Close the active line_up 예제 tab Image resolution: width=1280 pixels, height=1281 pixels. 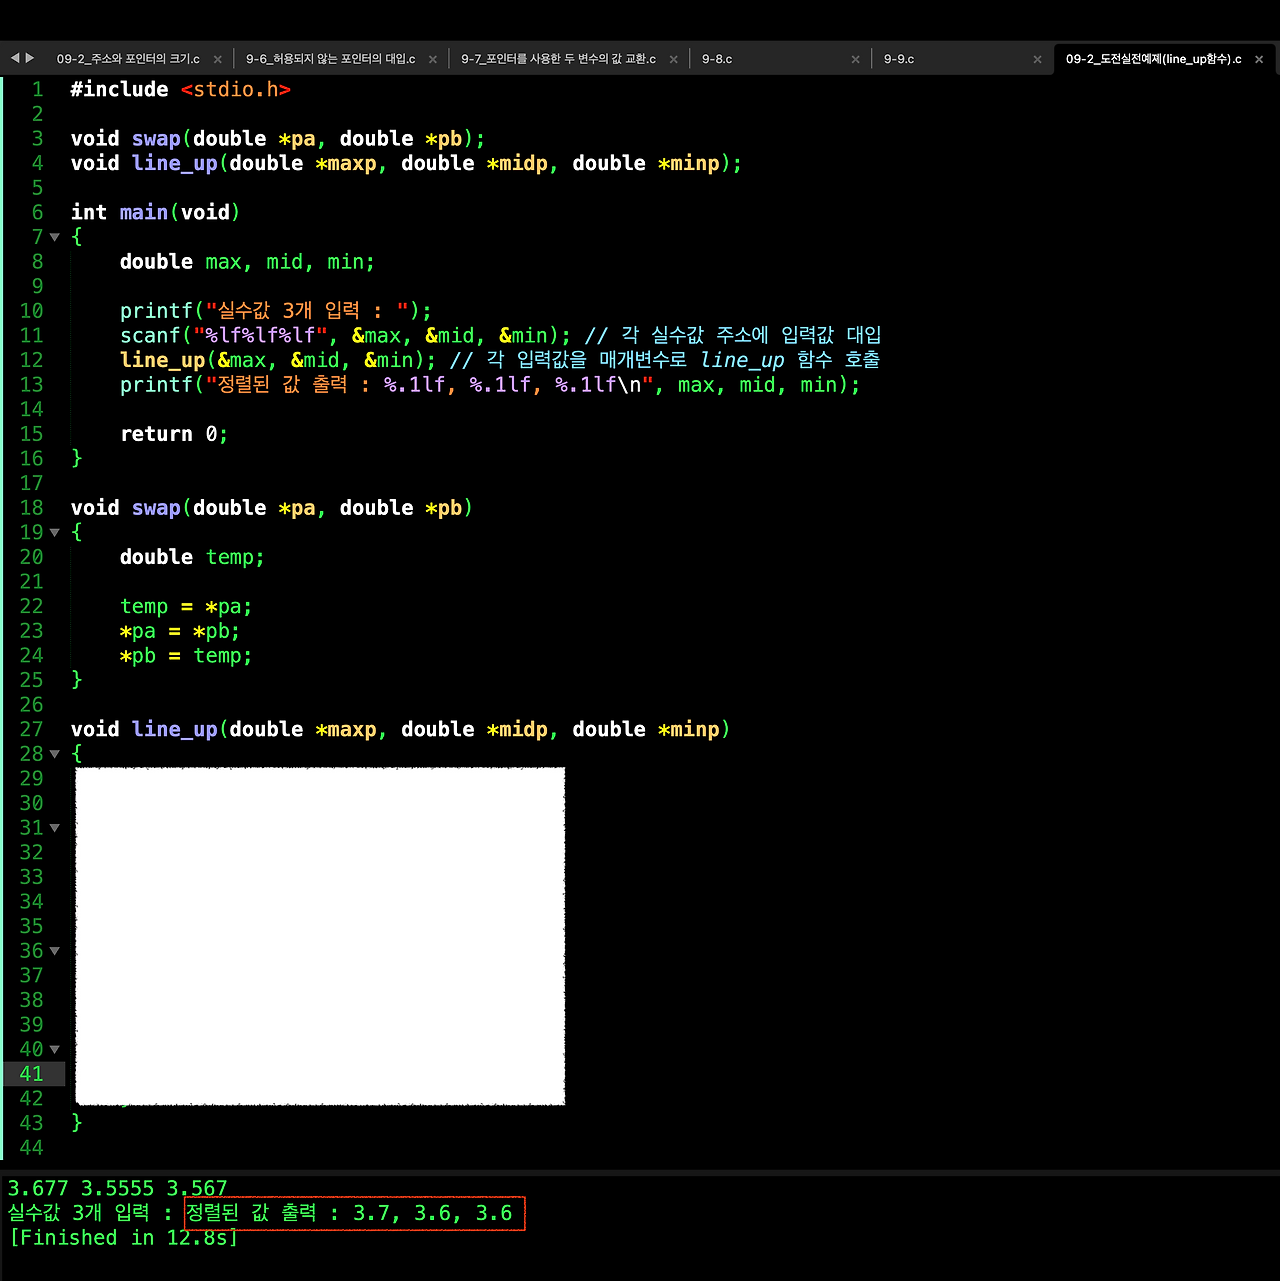tap(1258, 58)
